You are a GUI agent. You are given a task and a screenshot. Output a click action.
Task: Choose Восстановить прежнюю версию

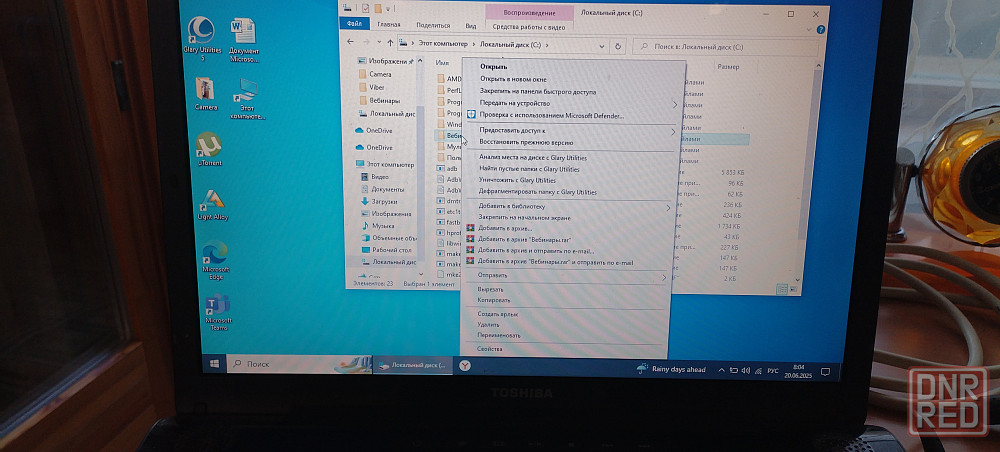pyautogui.click(x=526, y=142)
